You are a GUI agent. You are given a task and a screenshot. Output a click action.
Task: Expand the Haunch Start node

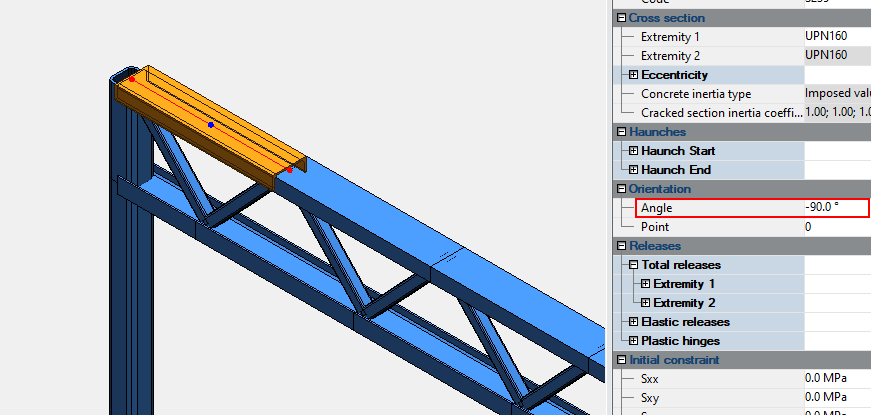click(x=633, y=151)
